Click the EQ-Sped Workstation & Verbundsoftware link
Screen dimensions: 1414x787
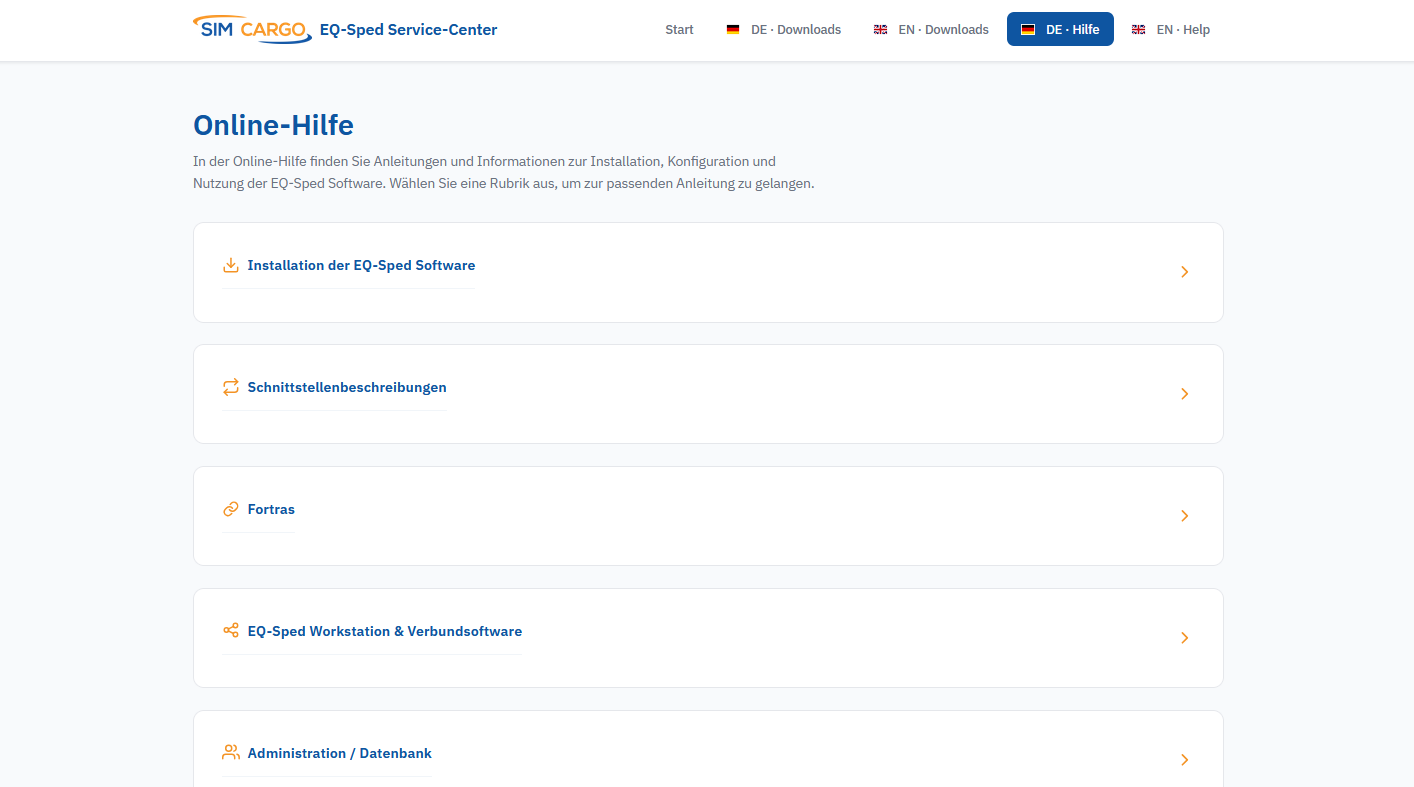click(384, 631)
